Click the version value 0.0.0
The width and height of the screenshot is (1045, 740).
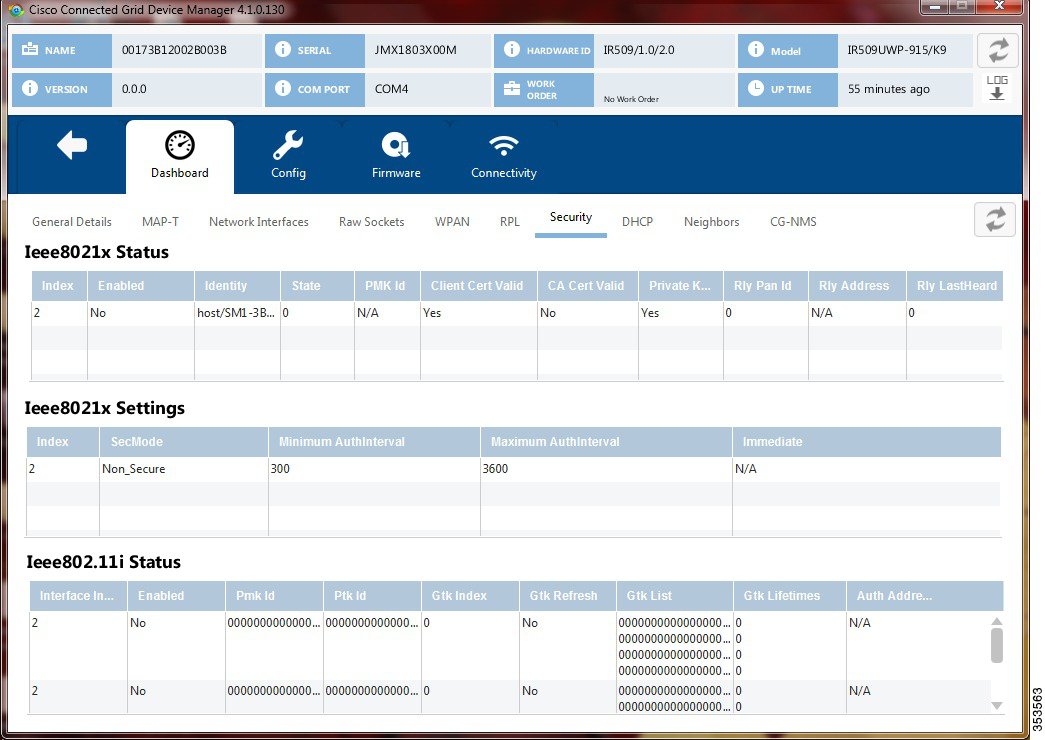click(134, 89)
